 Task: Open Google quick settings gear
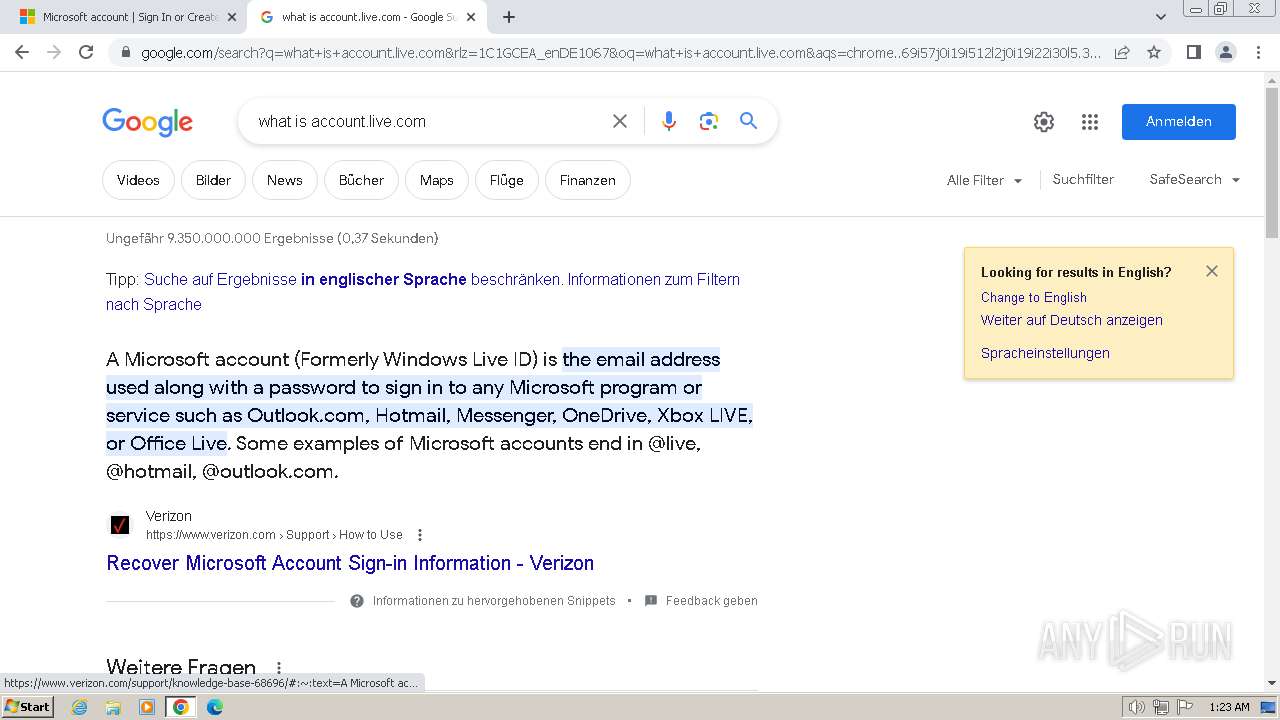[x=1044, y=122]
